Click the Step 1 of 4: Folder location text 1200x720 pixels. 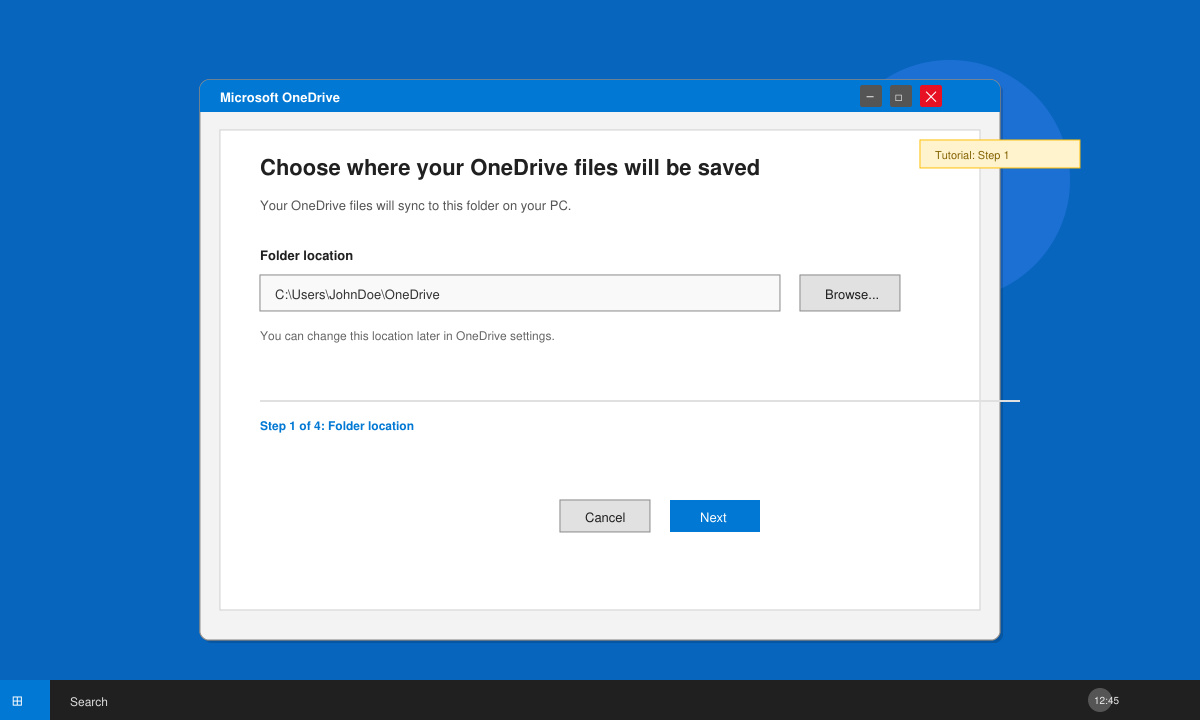pos(337,426)
